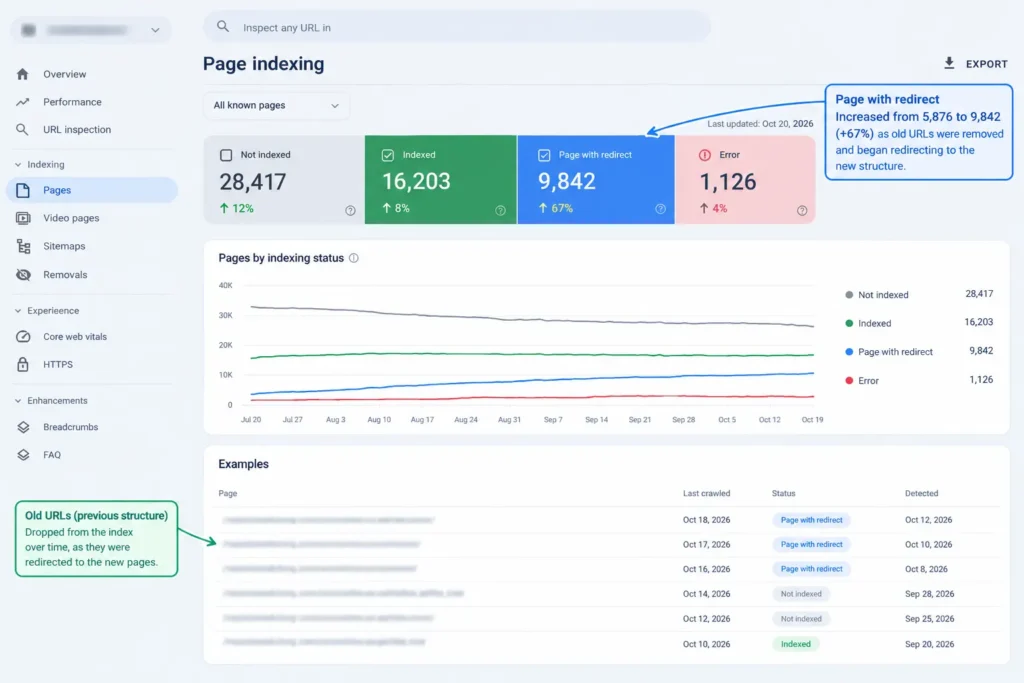Click the help icon on the Error card
This screenshot has height=683, width=1024.
[x=802, y=210]
